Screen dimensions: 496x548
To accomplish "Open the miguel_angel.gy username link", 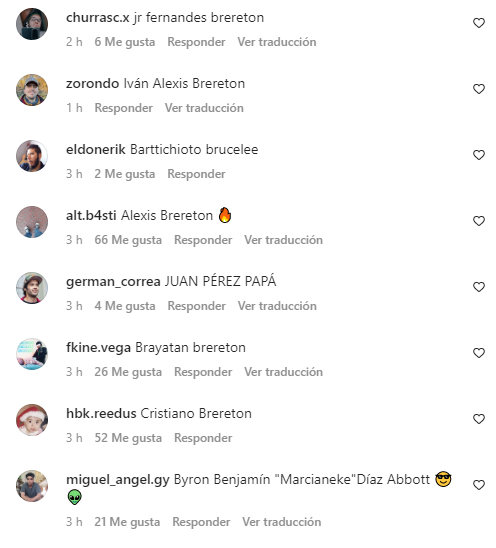I will coord(118,480).
